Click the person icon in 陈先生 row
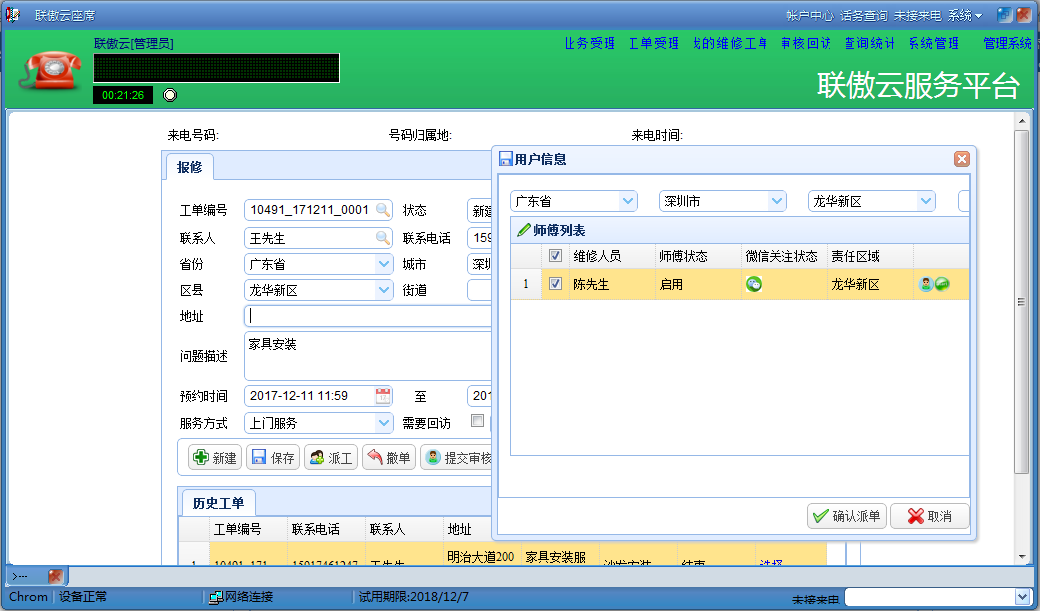 (925, 284)
